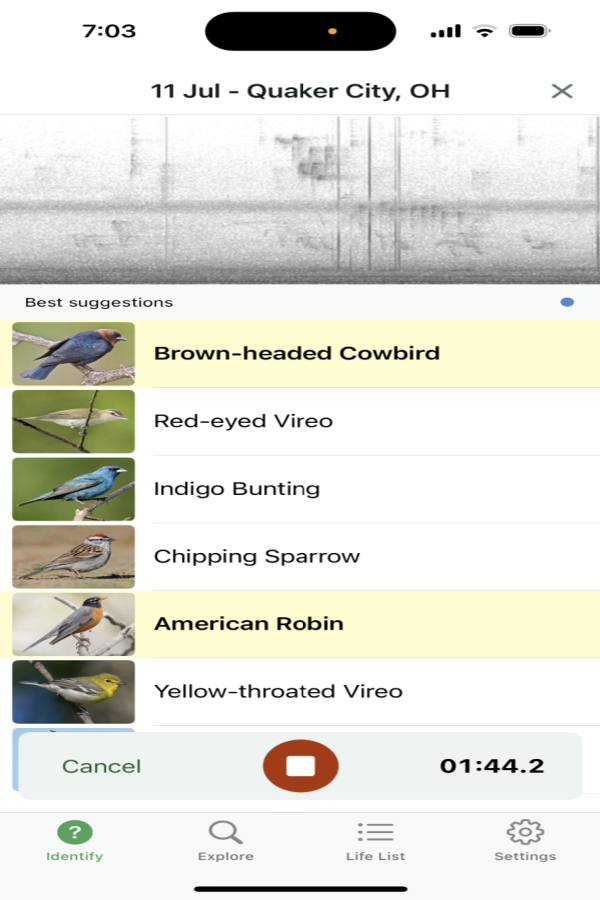This screenshot has height=900, width=600.
Task: Click the live spectrogram display
Action: [300, 200]
